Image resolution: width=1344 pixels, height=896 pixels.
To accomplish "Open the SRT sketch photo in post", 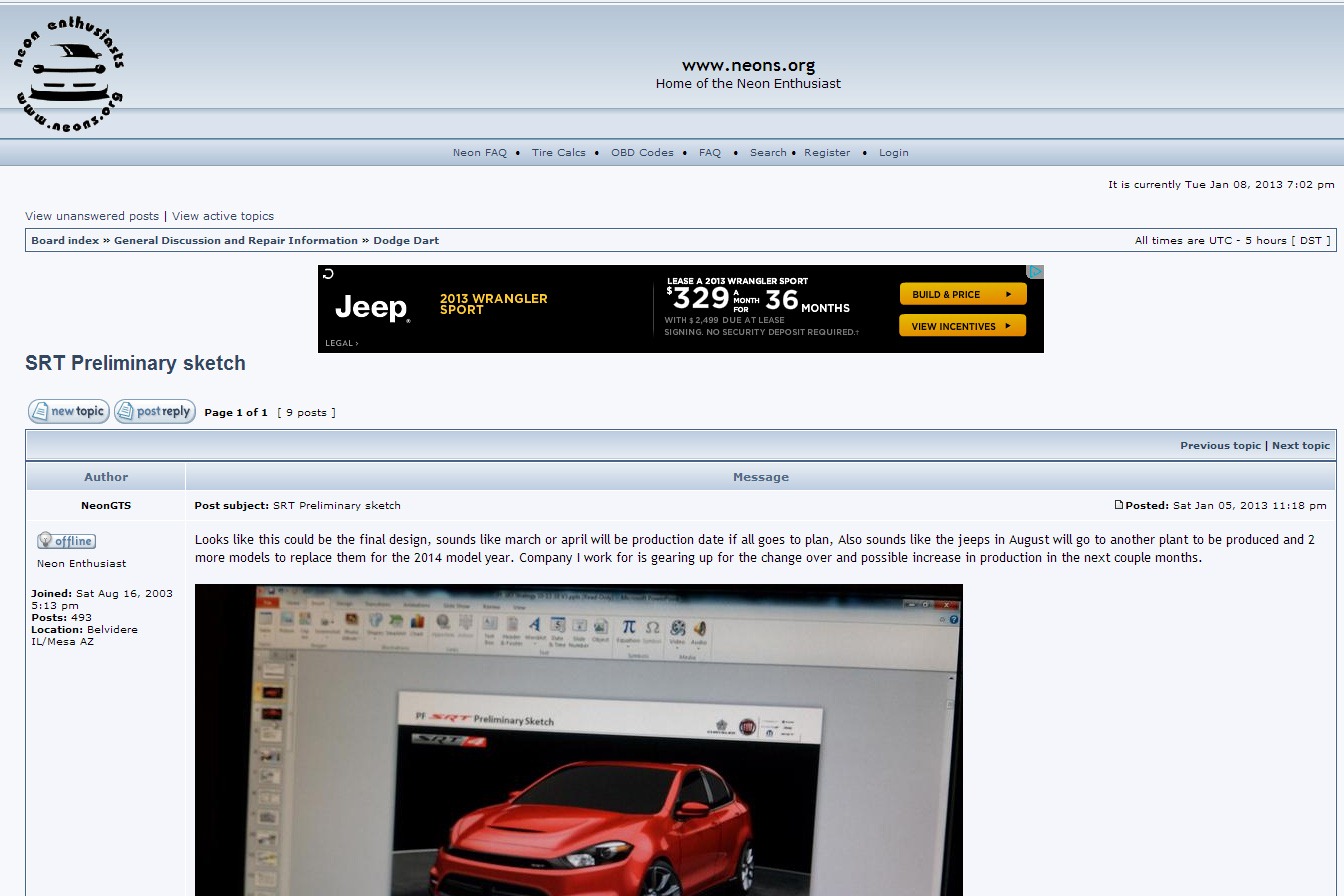I will [578, 740].
